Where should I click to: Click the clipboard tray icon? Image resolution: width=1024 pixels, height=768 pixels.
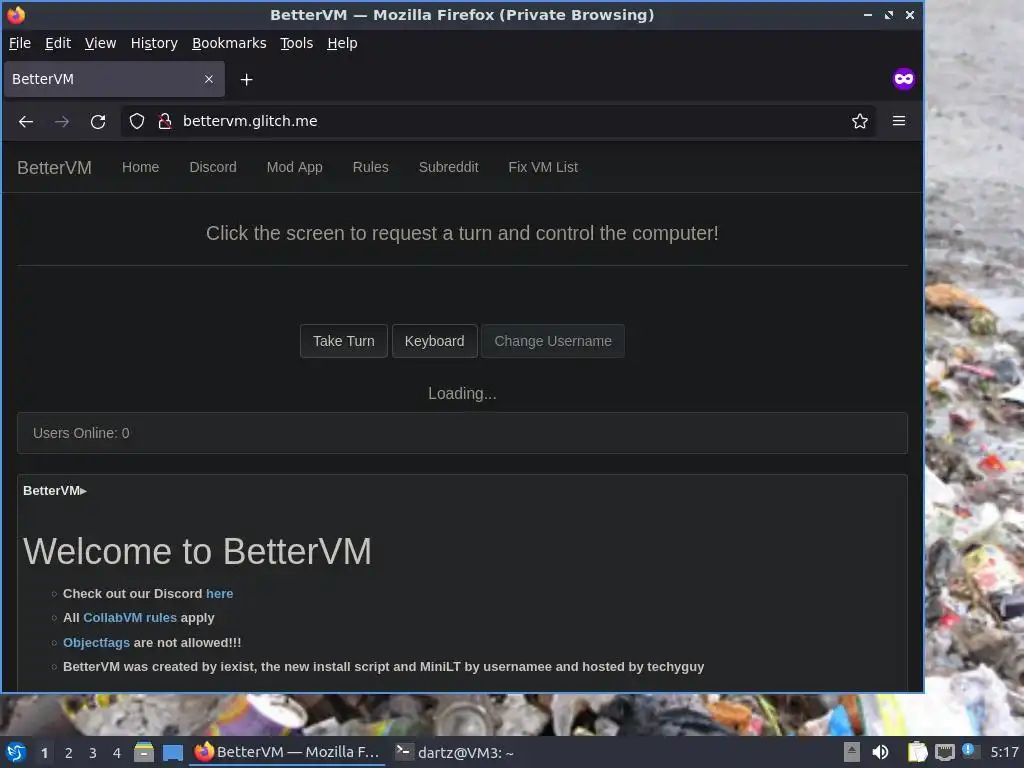click(918, 752)
